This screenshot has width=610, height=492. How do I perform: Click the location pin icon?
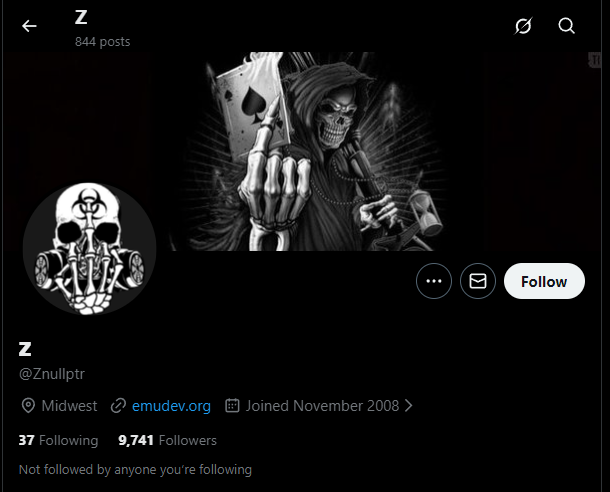tap(28, 406)
